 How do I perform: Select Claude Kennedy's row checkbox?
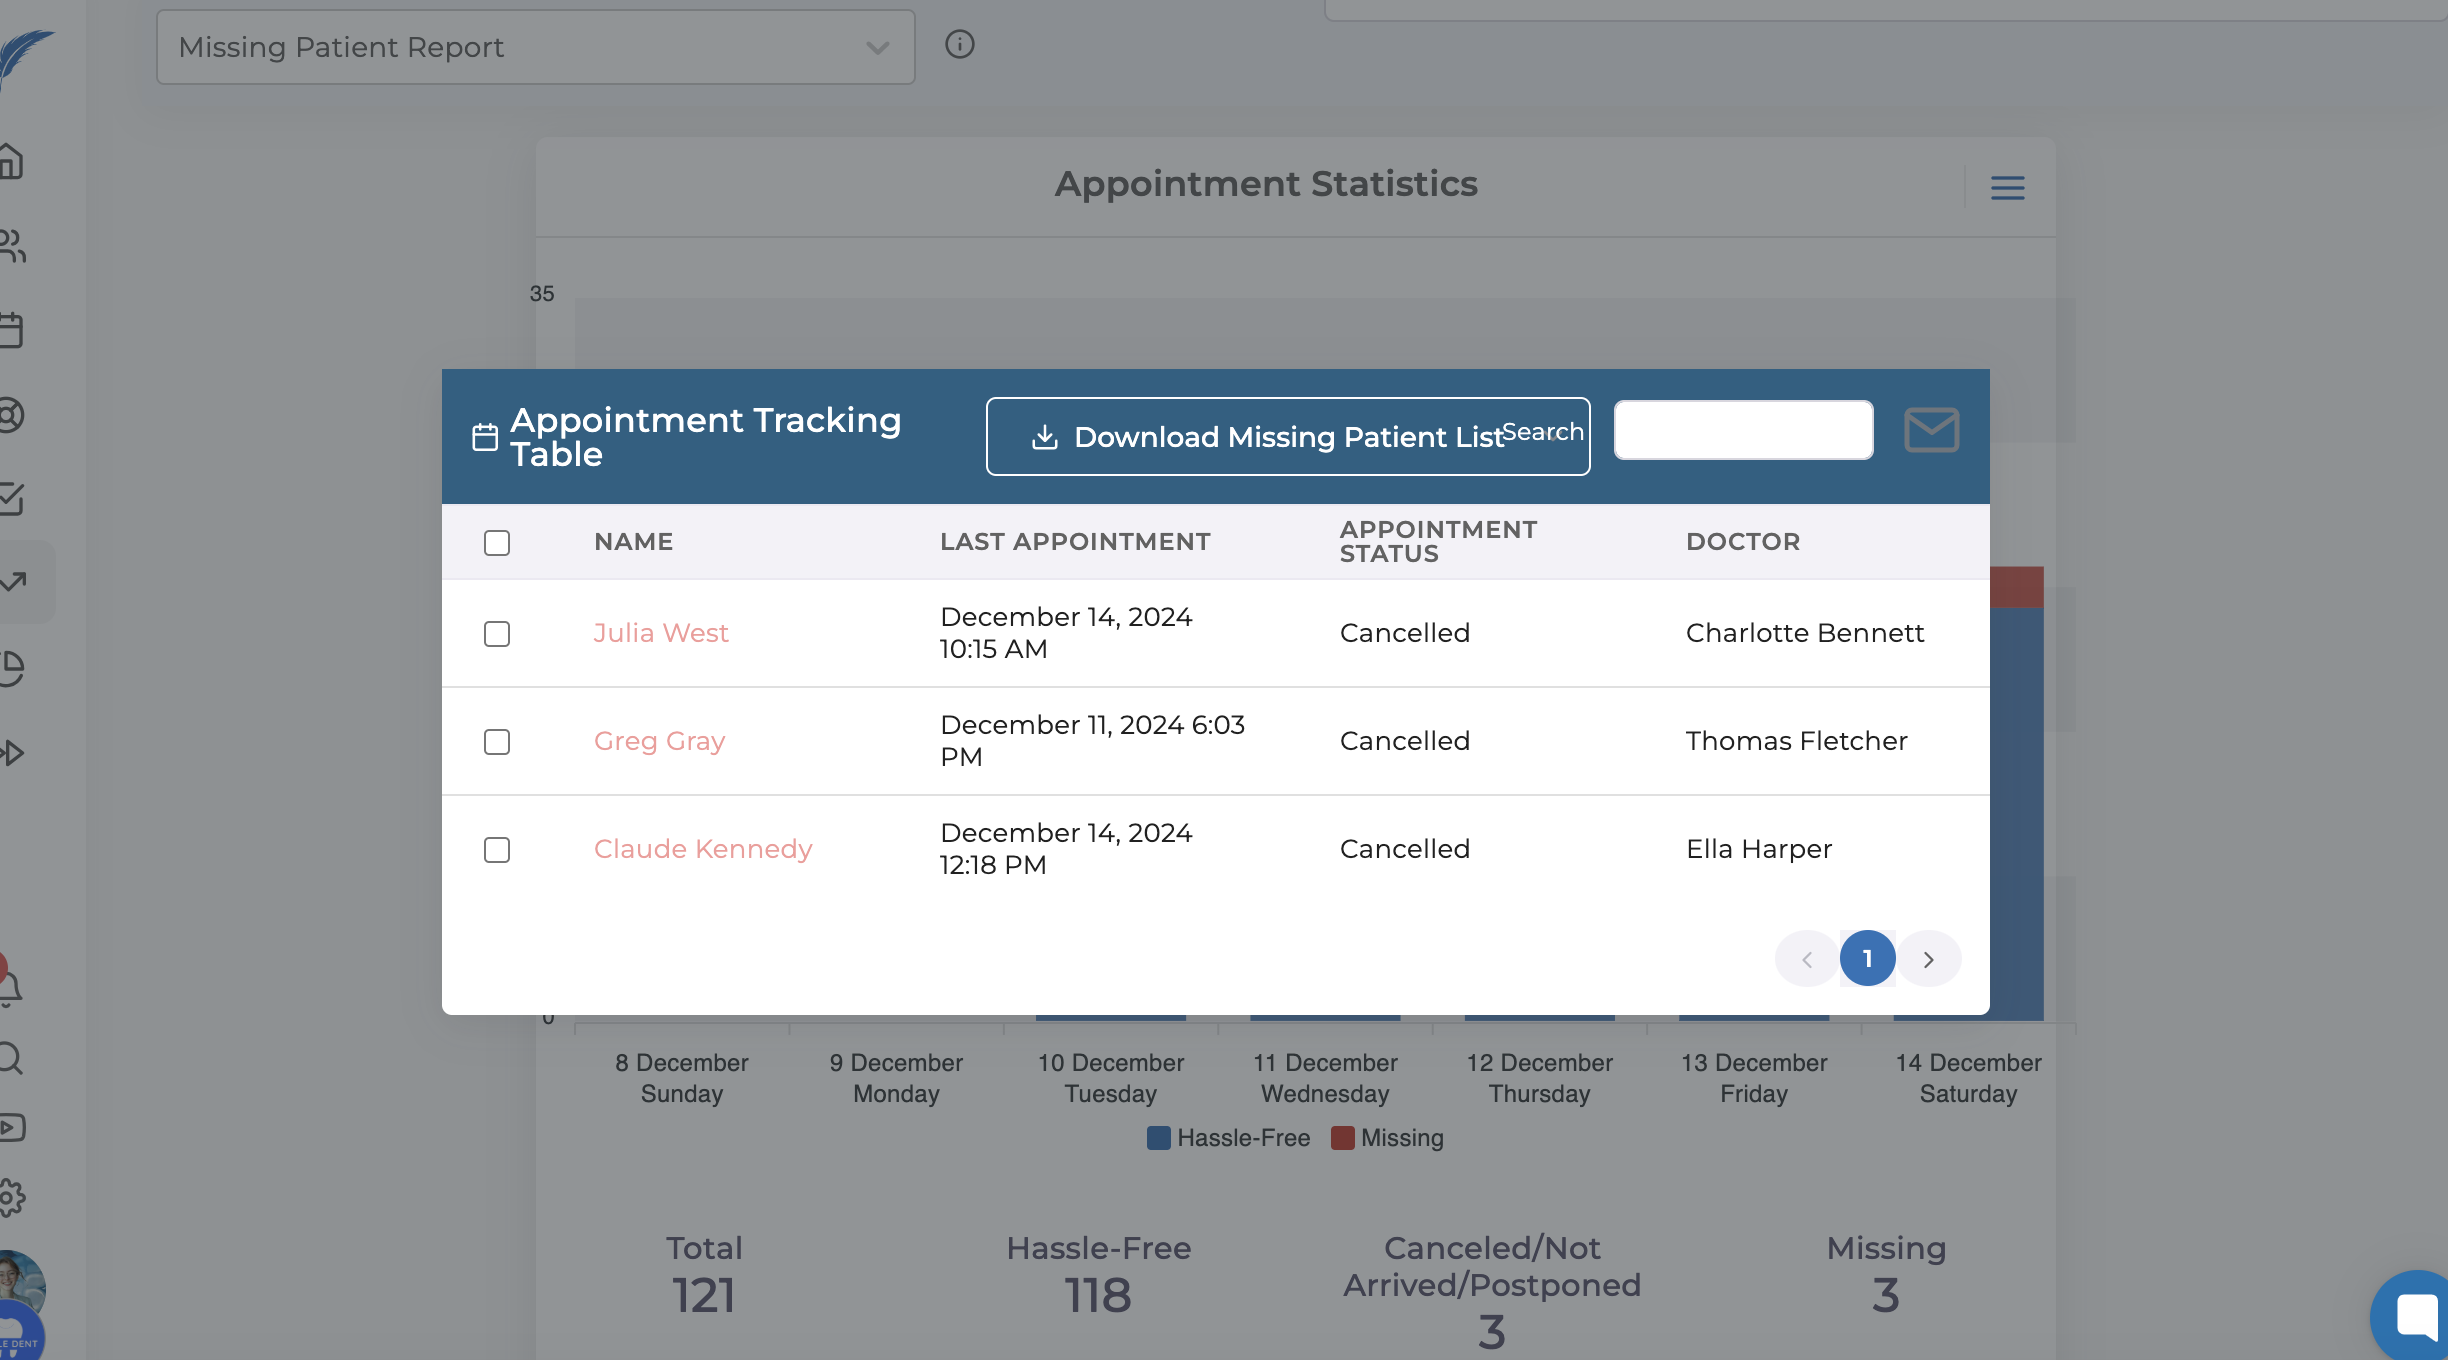(x=497, y=850)
